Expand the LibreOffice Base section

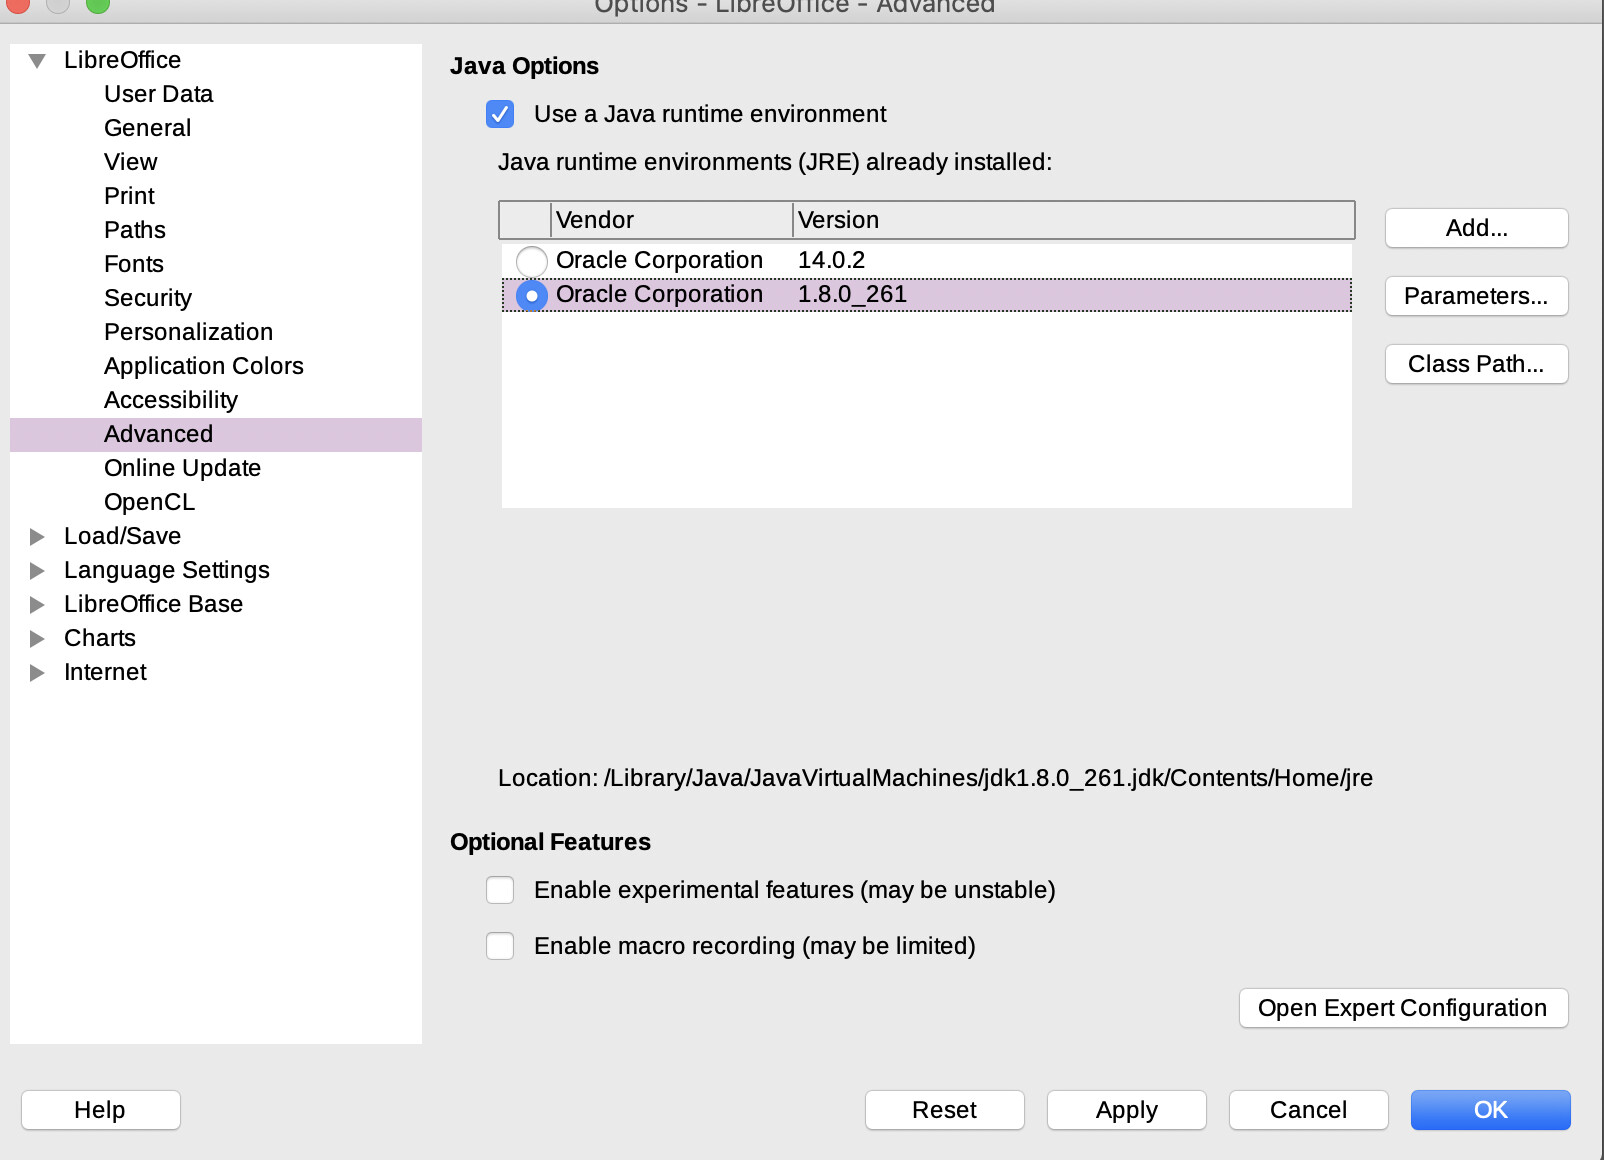pyautogui.click(x=37, y=604)
